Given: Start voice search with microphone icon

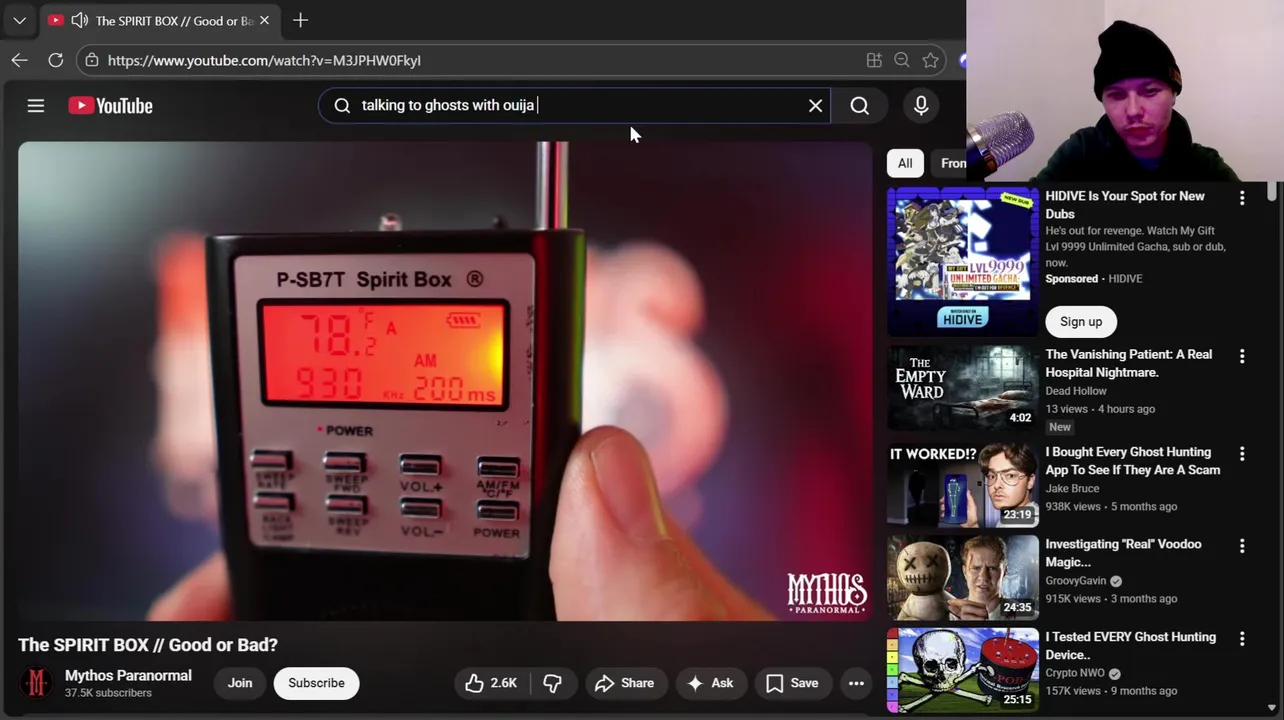Looking at the screenshot, I should click(x=921, y=105).
